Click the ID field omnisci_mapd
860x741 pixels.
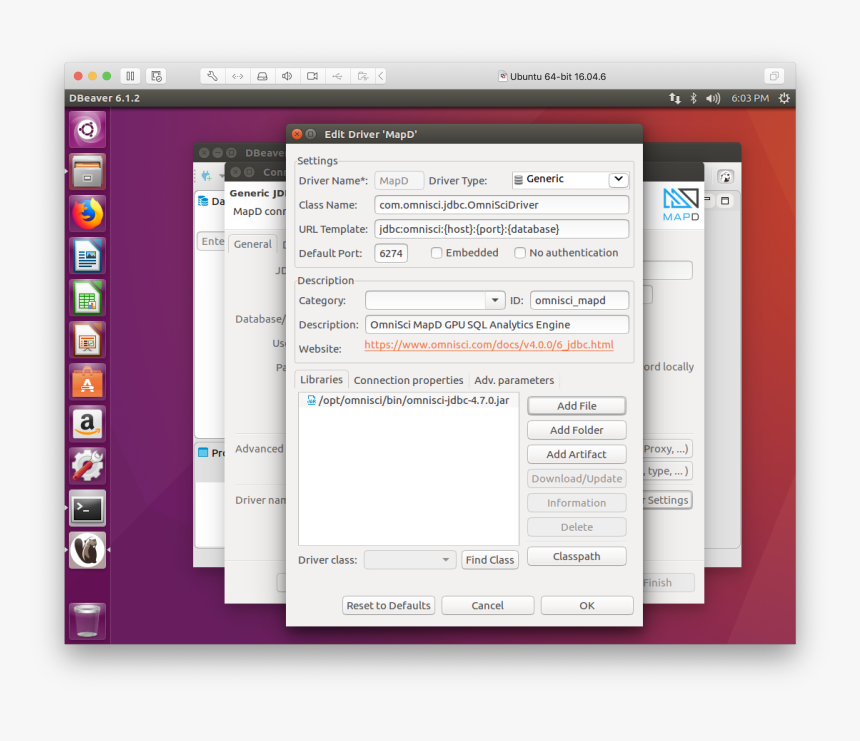coord(579,300)
